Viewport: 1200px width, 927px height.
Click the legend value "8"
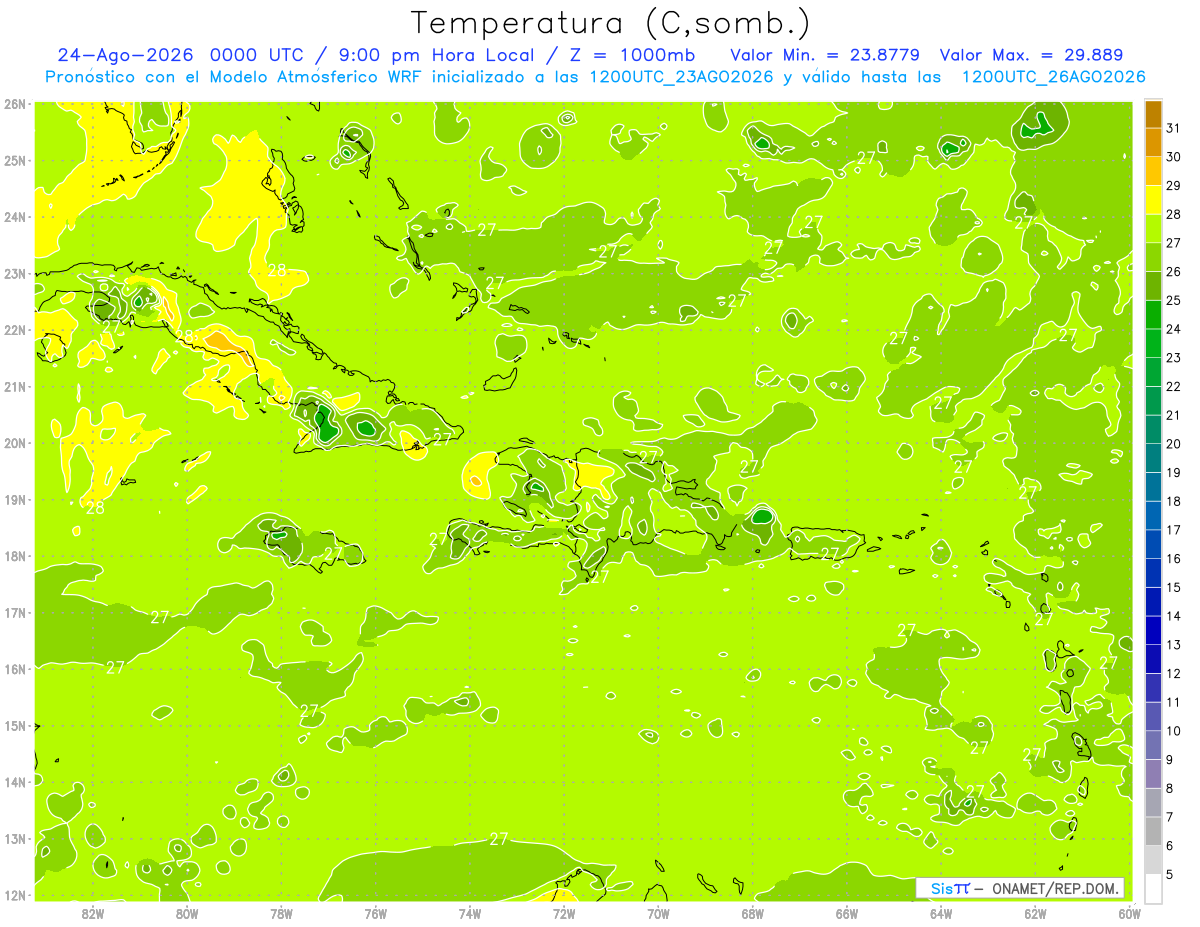[x=1170, y=788]
